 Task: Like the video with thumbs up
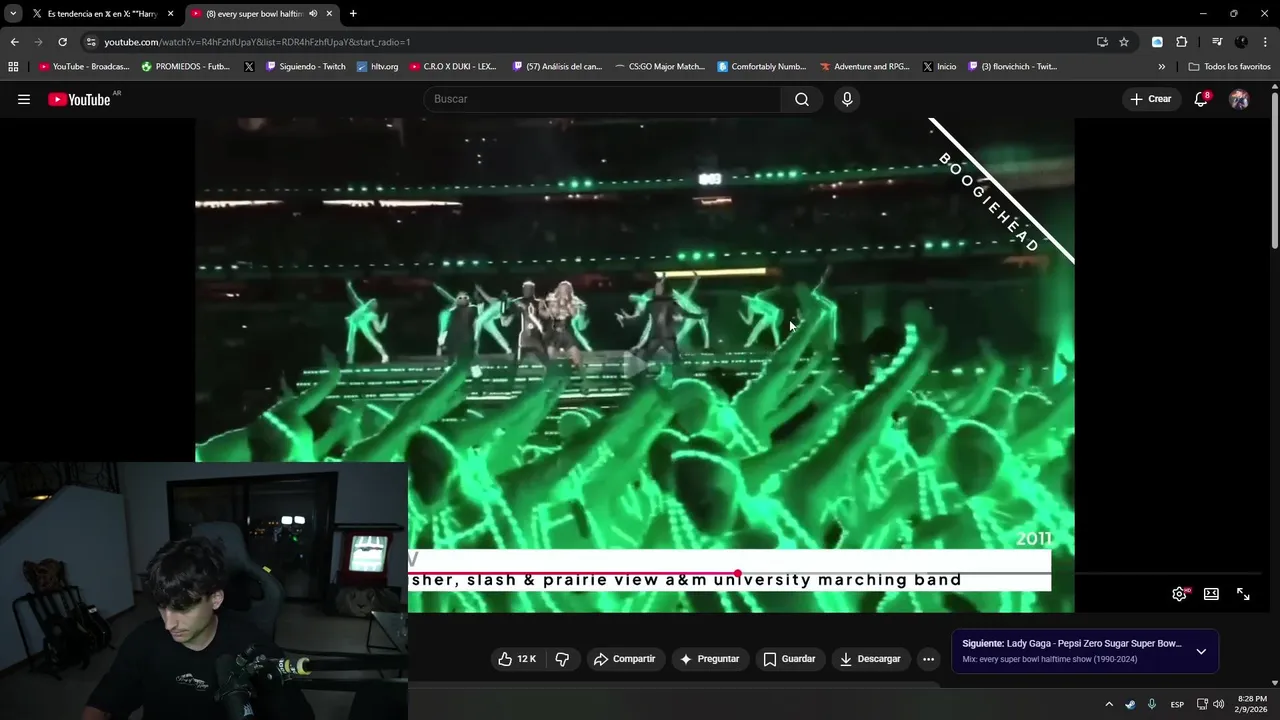(x=518, y=659)
